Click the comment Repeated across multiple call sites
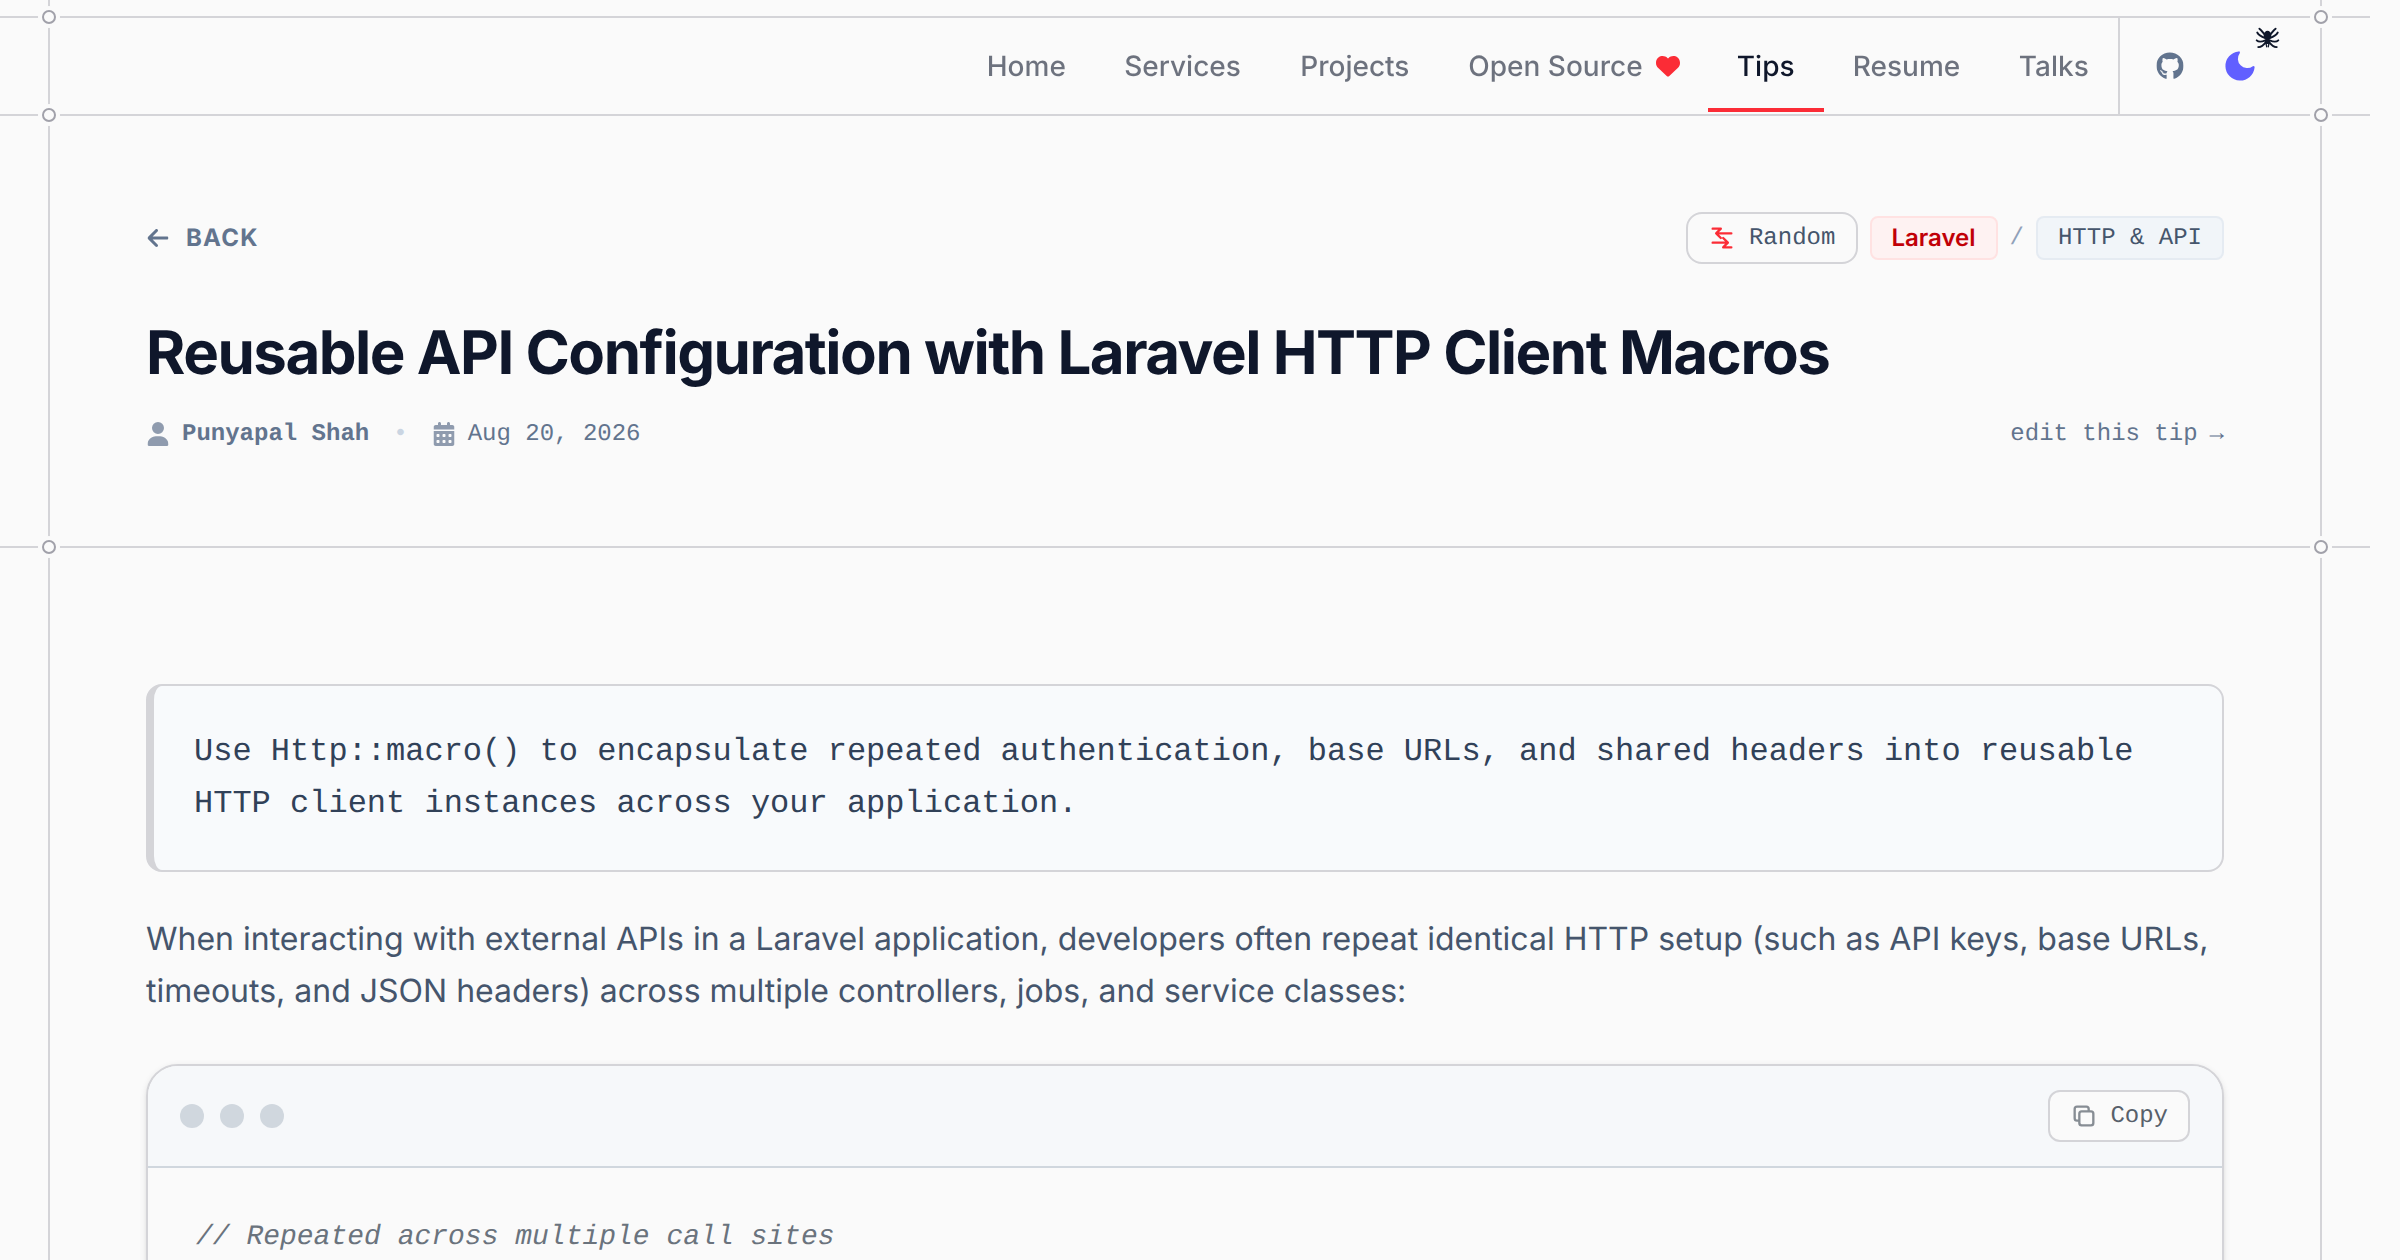The width and height of the screenshot is (2400, 1260). click(x=515, y=1235)
